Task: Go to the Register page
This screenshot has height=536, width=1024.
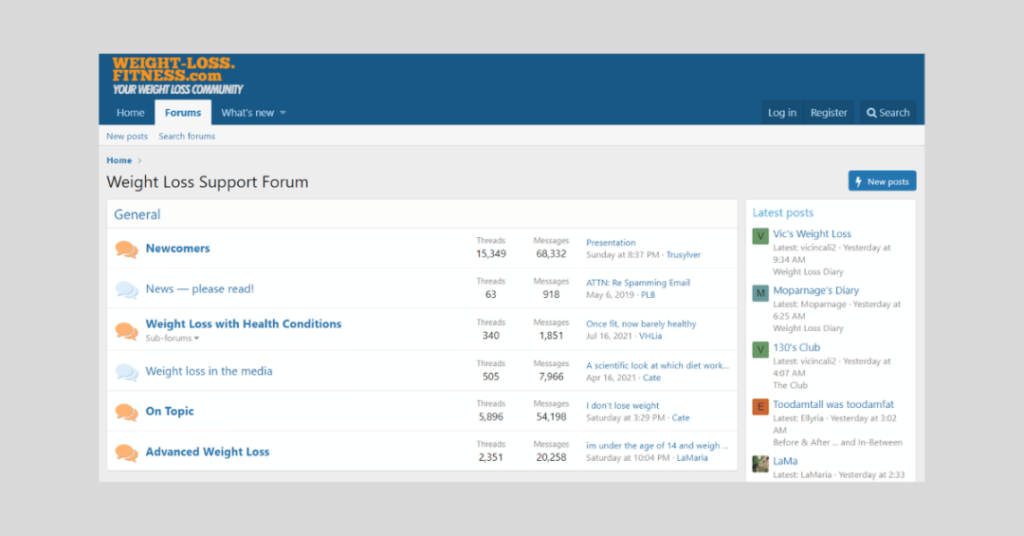Action: (x=829, y=113)
